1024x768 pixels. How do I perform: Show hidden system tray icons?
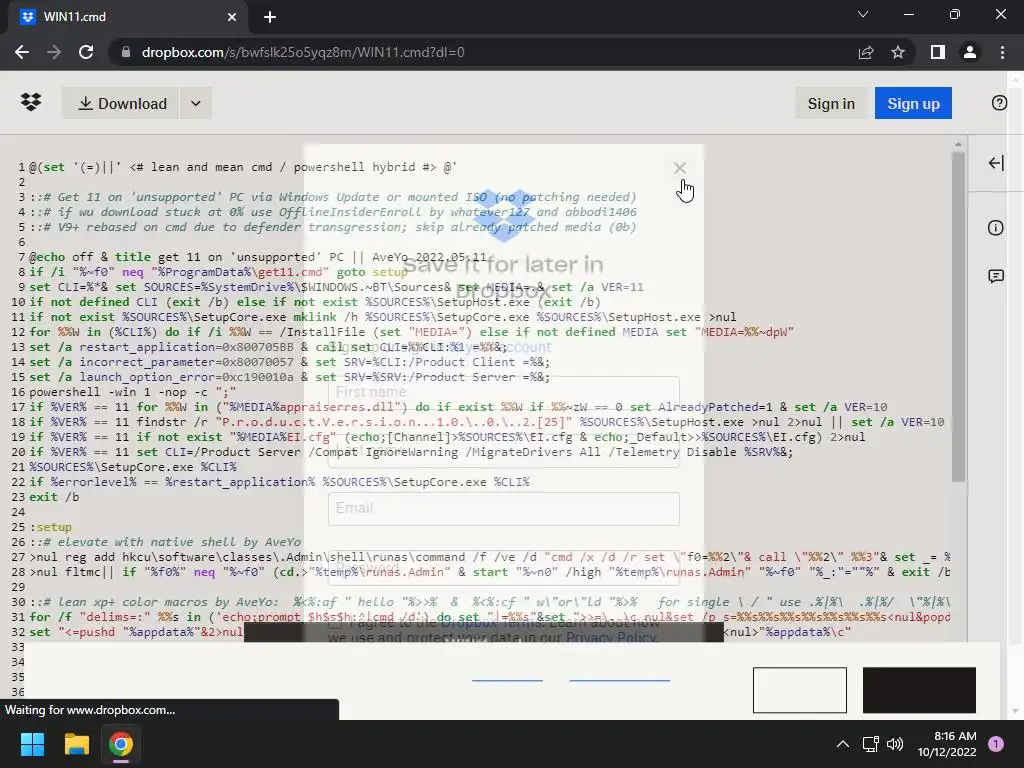point(843,744)
